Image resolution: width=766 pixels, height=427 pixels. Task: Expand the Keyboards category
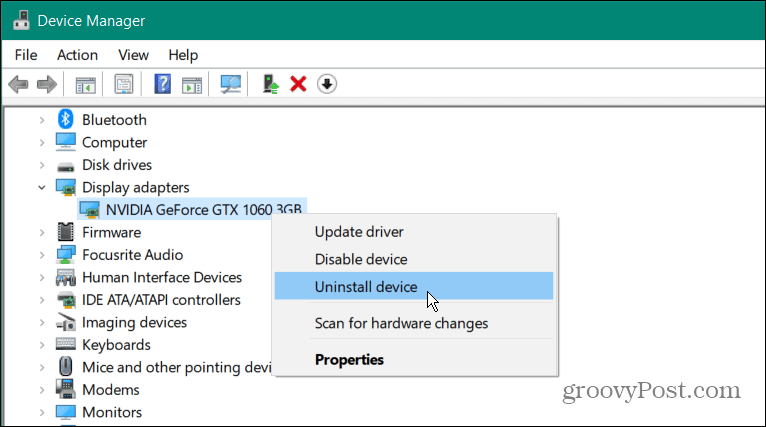[x=42, y=345]
